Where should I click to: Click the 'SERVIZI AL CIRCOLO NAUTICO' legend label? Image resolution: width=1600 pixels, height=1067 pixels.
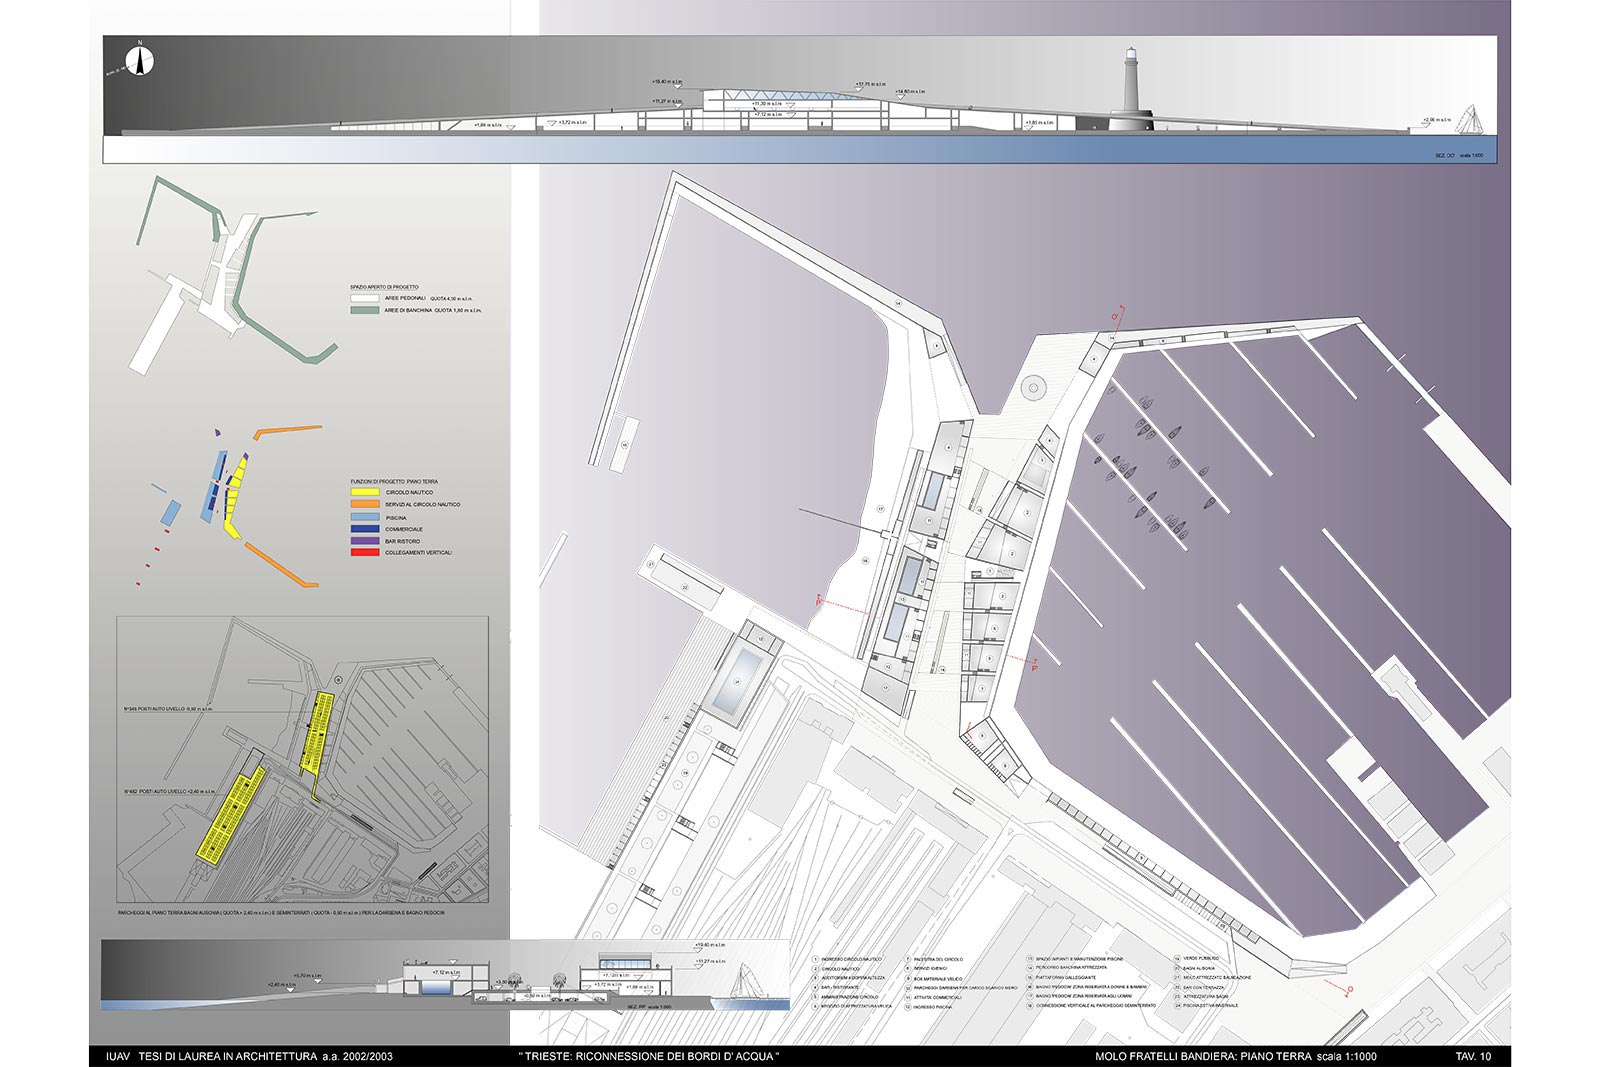point(423,504)
